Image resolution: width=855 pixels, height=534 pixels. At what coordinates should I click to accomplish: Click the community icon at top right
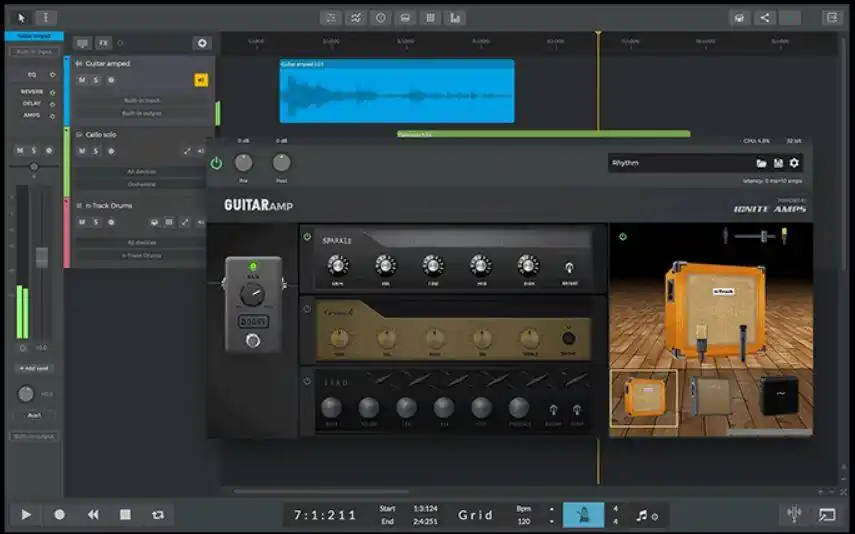click(739, 18)
